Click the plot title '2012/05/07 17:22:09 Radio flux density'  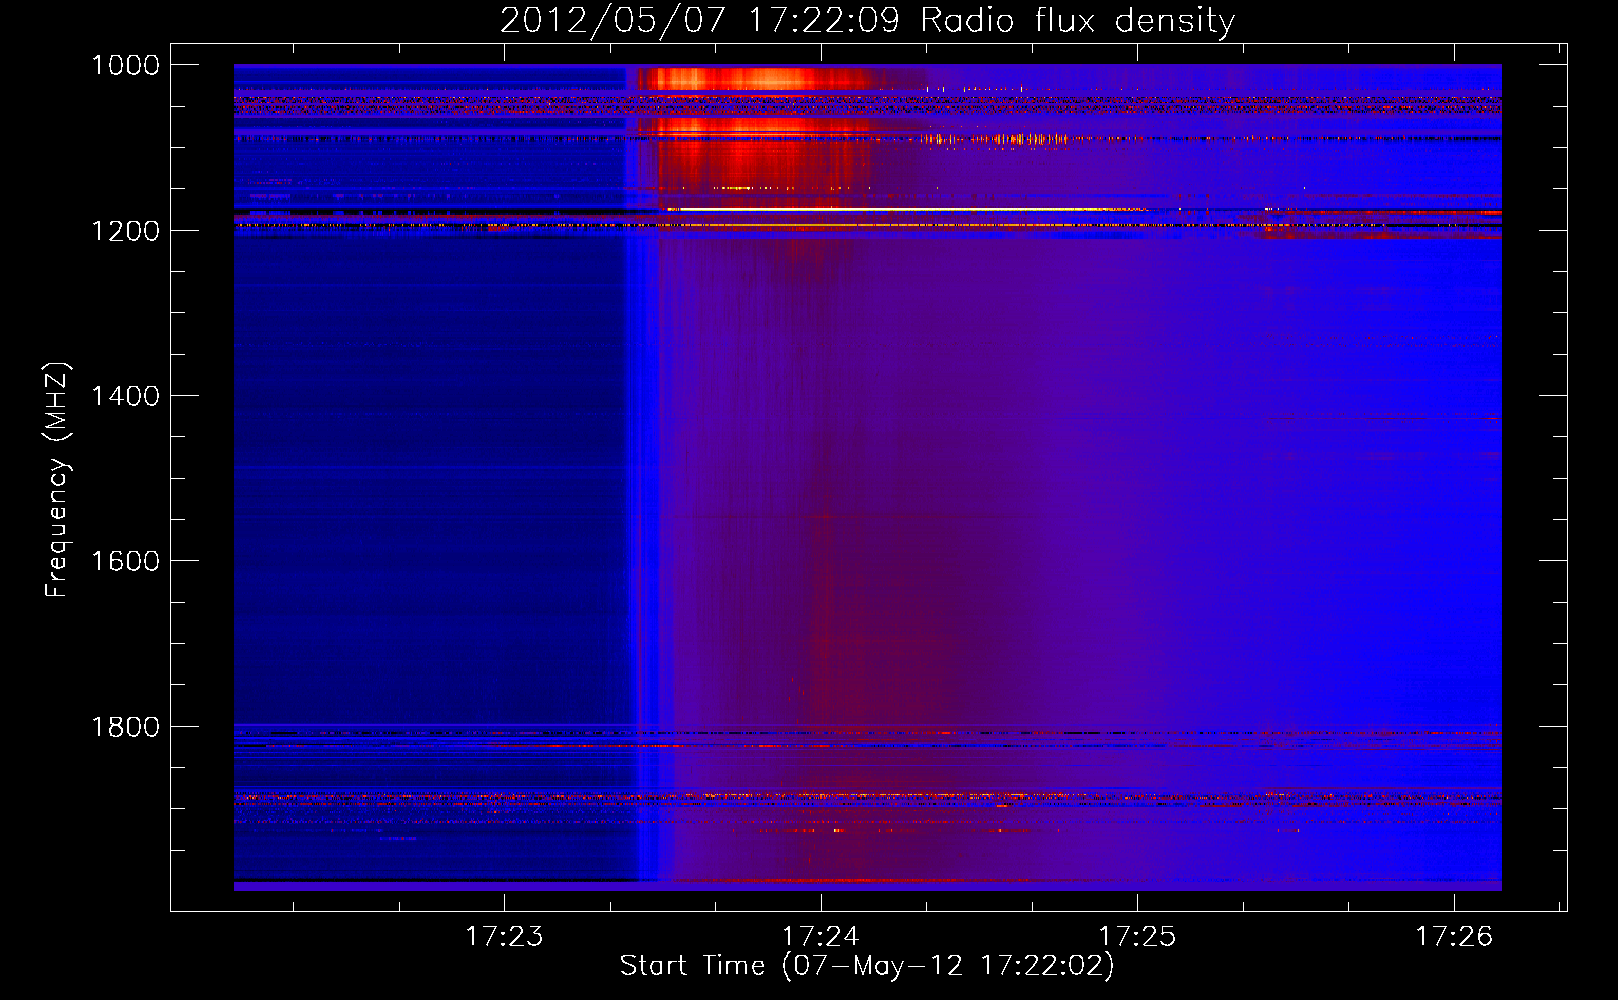point(867,20)
